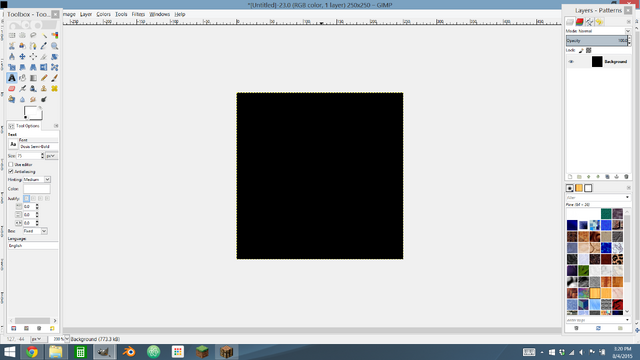Select the Paths tool
Viewport: 640px width, 360px height.
33,46
